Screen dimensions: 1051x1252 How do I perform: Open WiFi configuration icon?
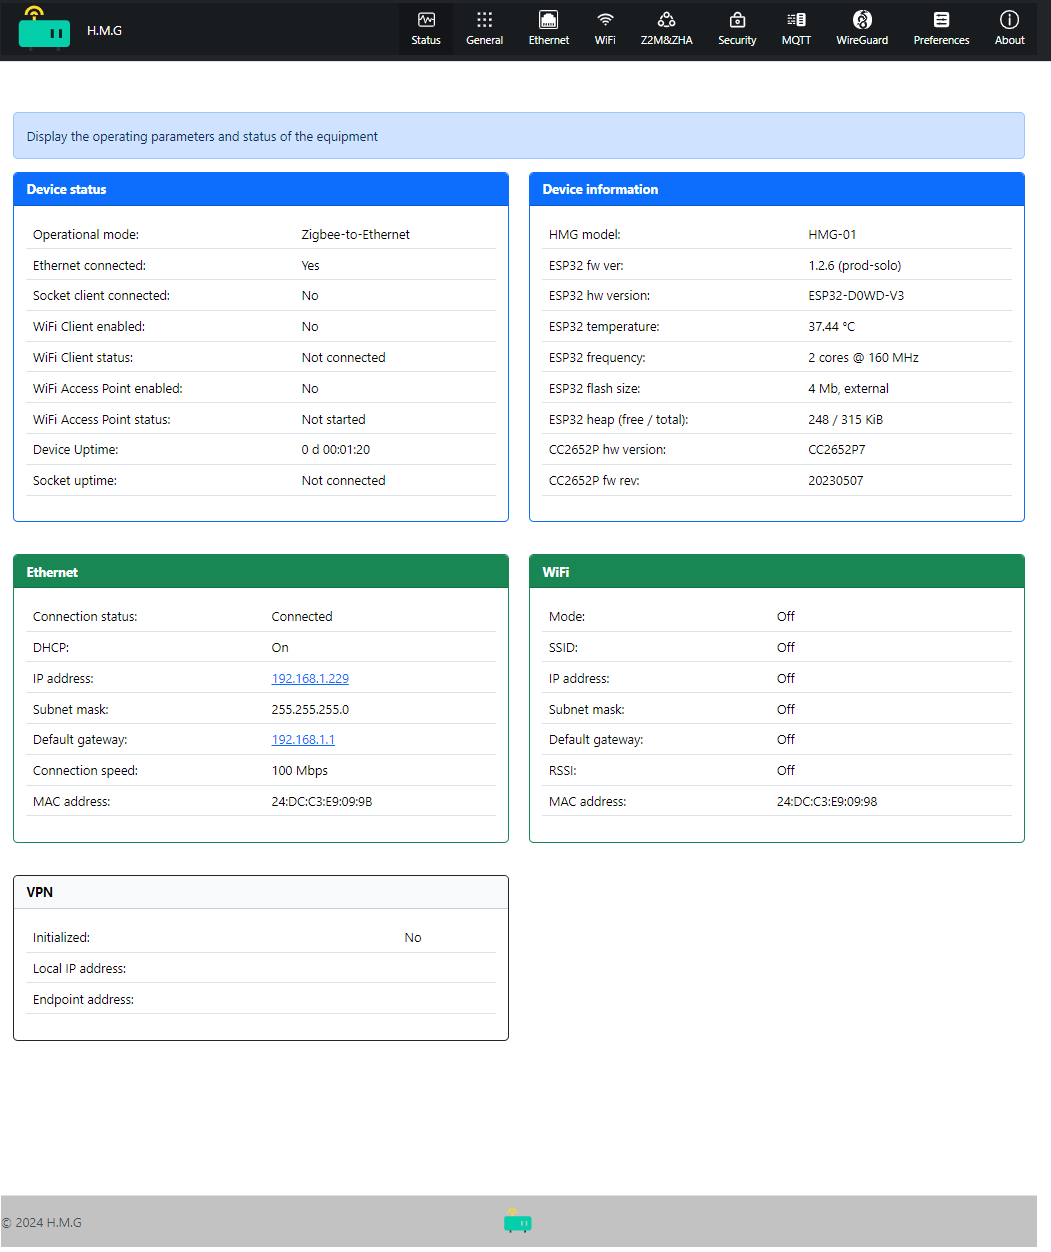tap(605, 20)
